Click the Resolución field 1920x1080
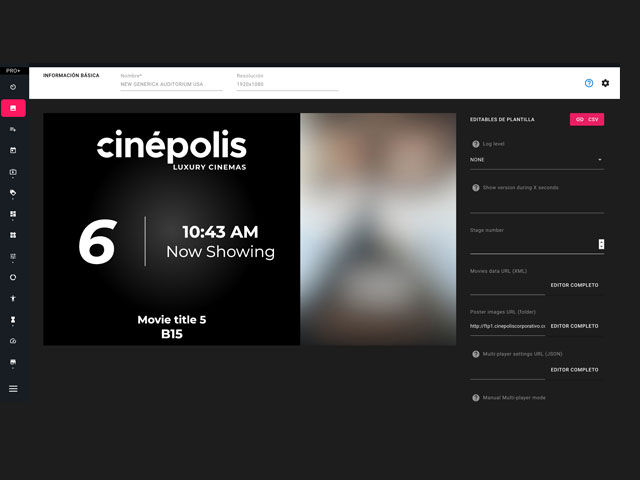 click(287, 84)
